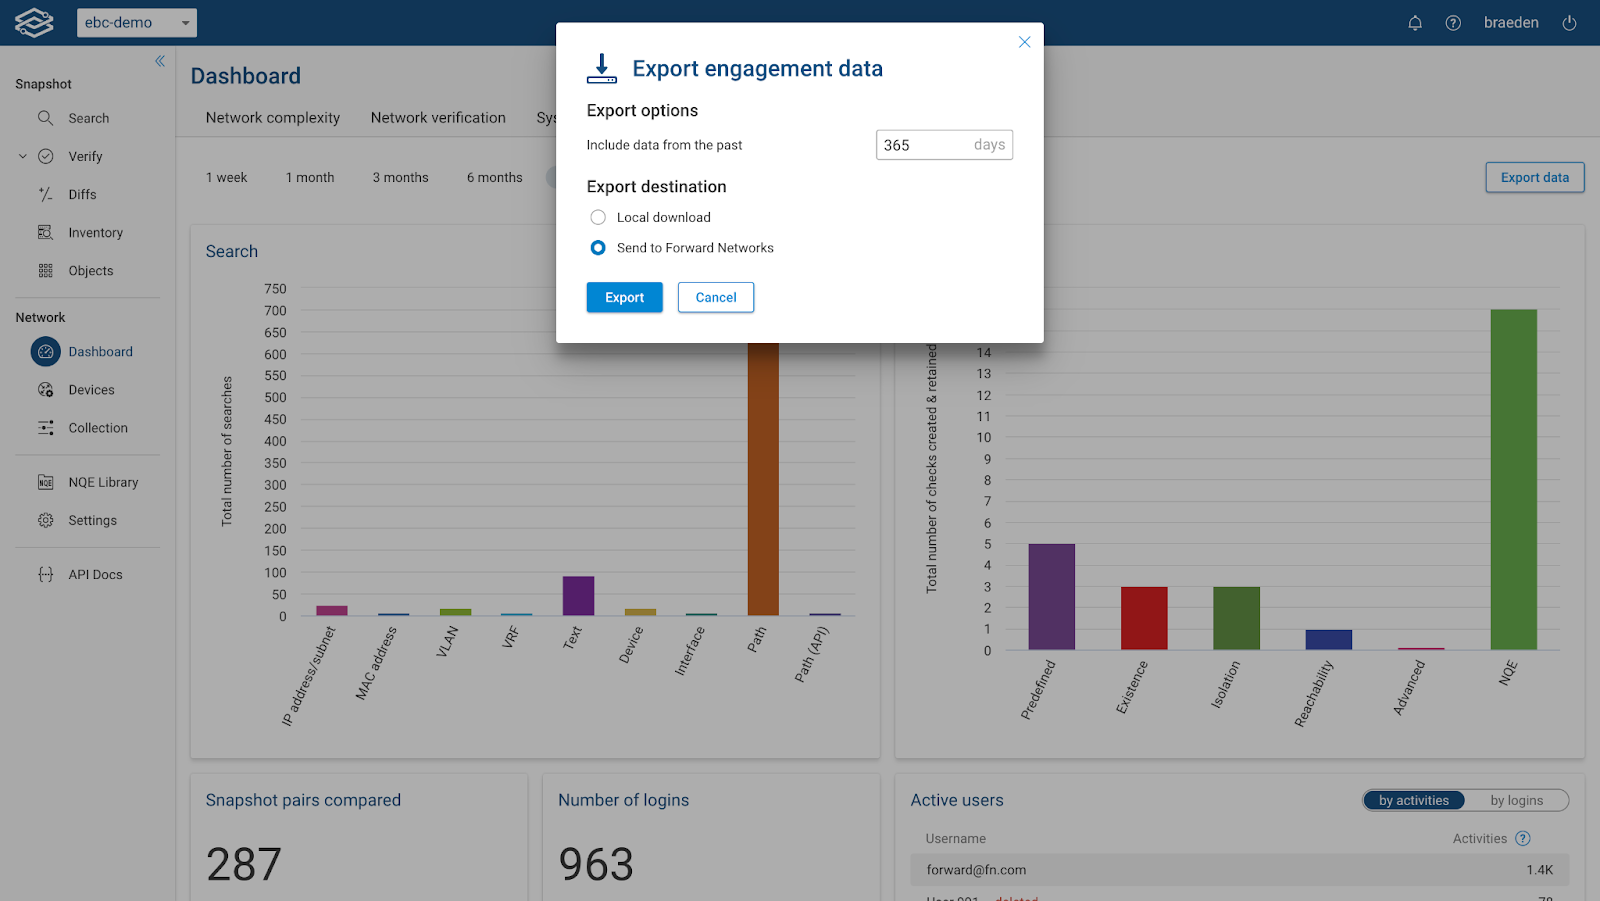
Task: Open the Inventory panel
Action: 95,232
